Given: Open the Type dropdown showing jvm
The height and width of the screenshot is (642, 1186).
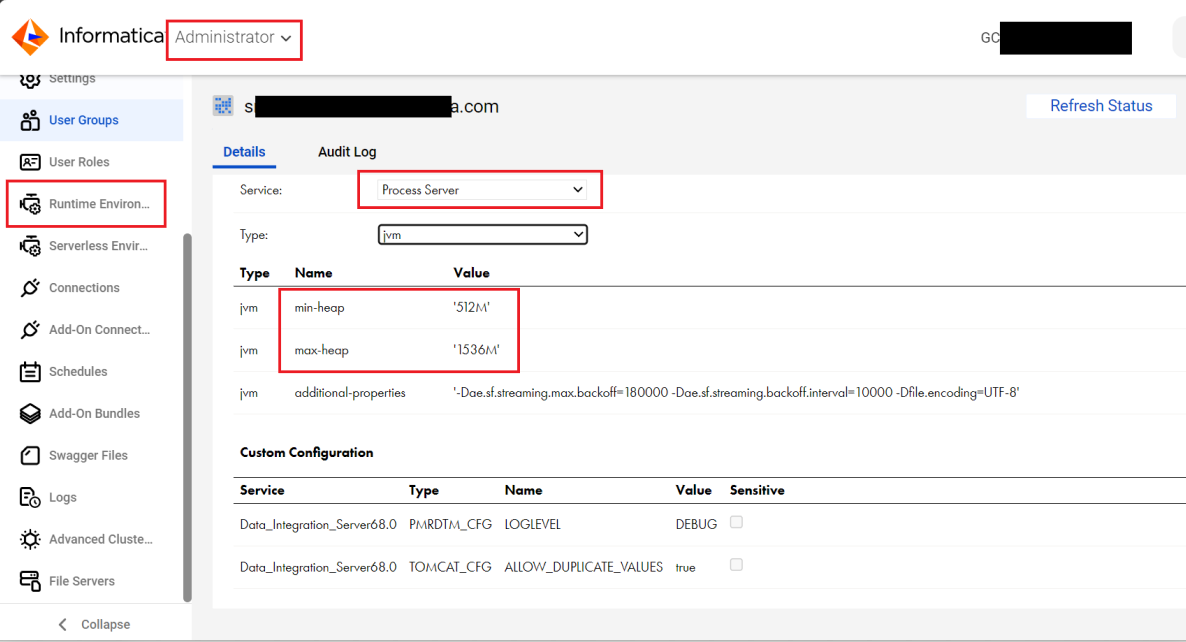Looking at the screenshot, I should [x=483, y=234].
